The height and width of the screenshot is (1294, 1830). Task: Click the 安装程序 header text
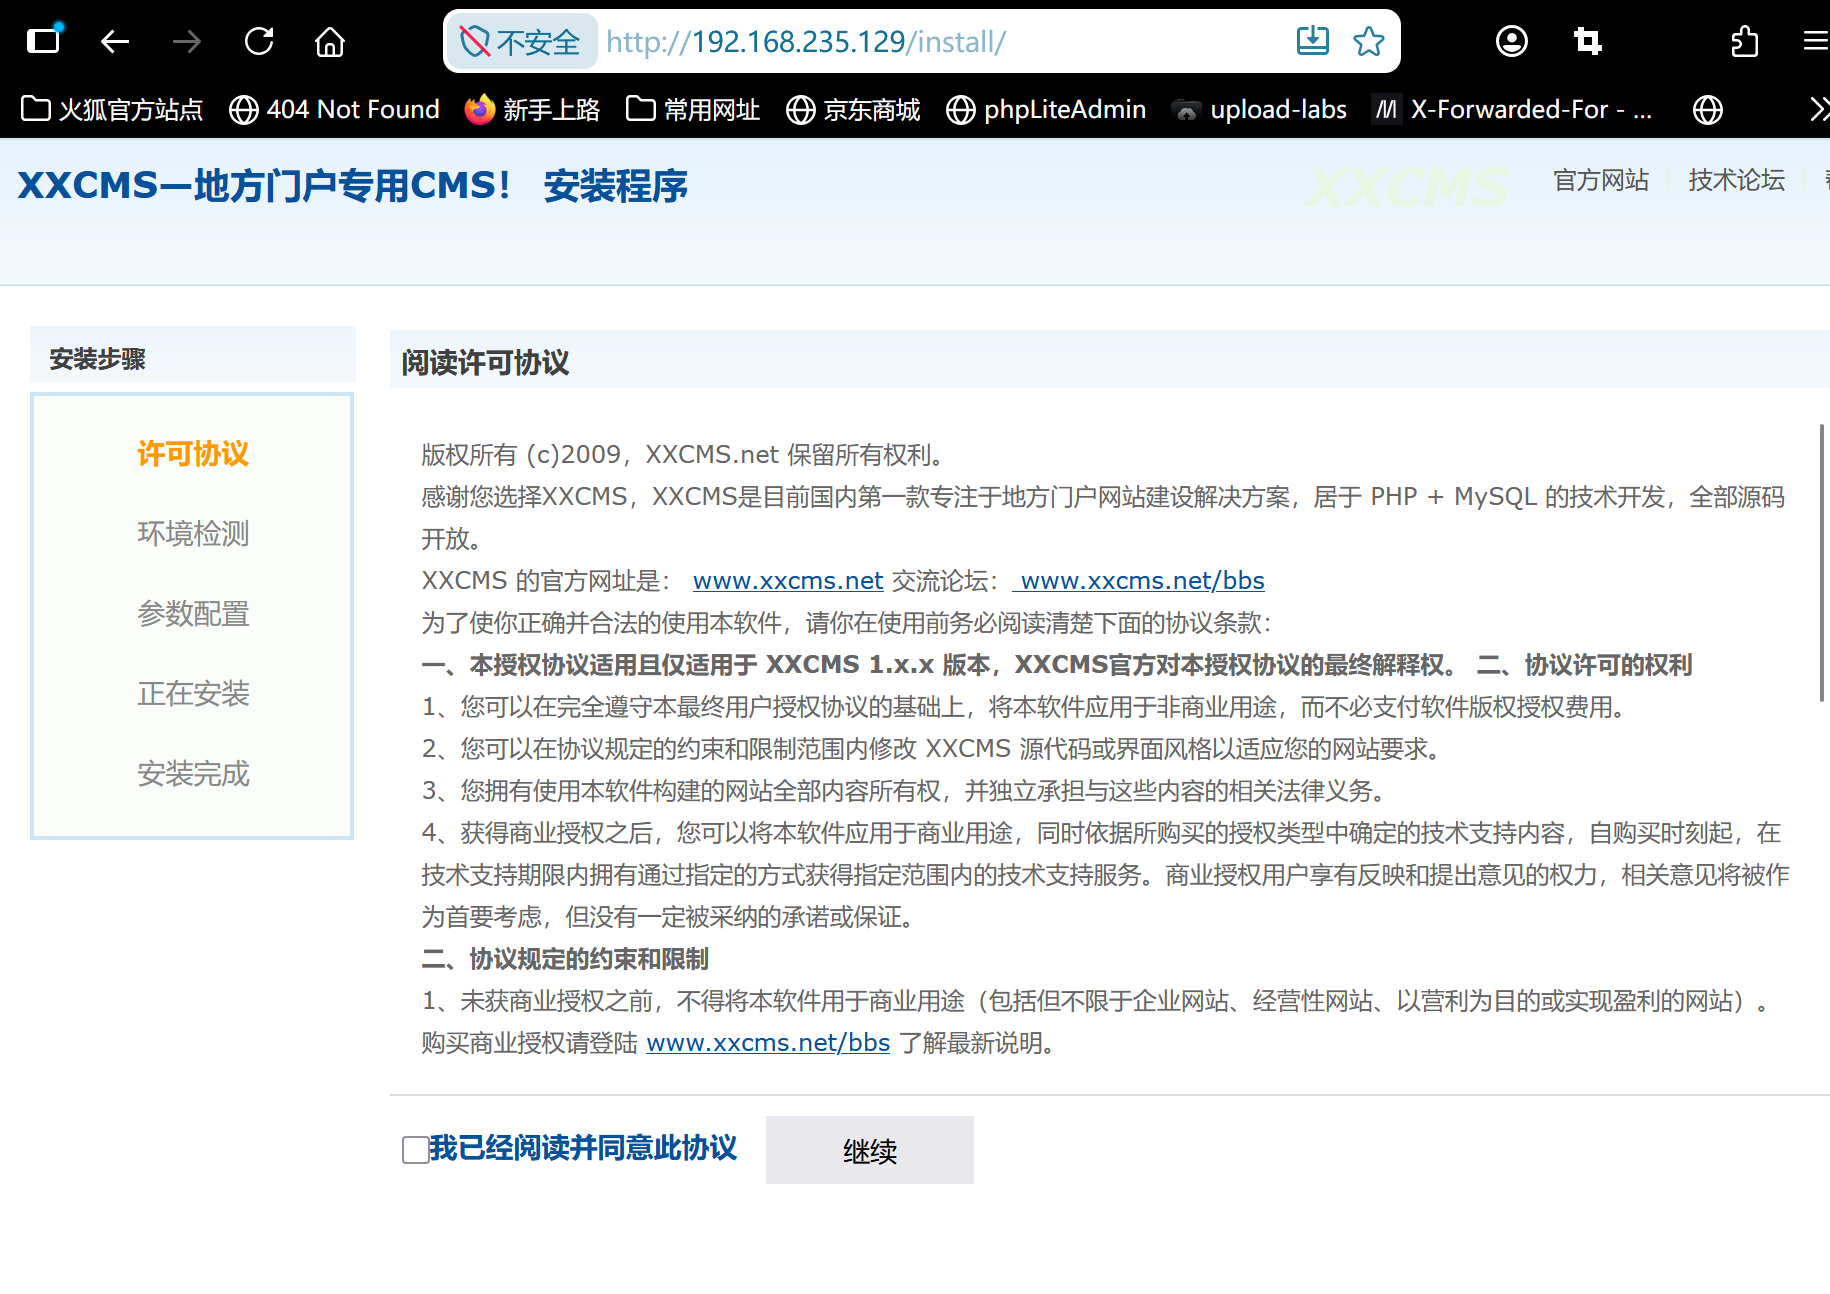616,186
